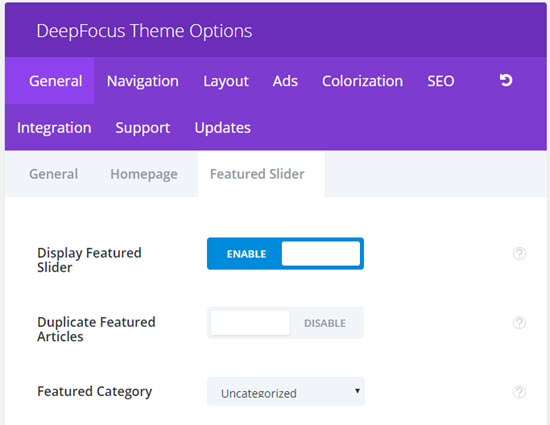Select the General main tab
The image size is (550, 425).
point(49,81)
